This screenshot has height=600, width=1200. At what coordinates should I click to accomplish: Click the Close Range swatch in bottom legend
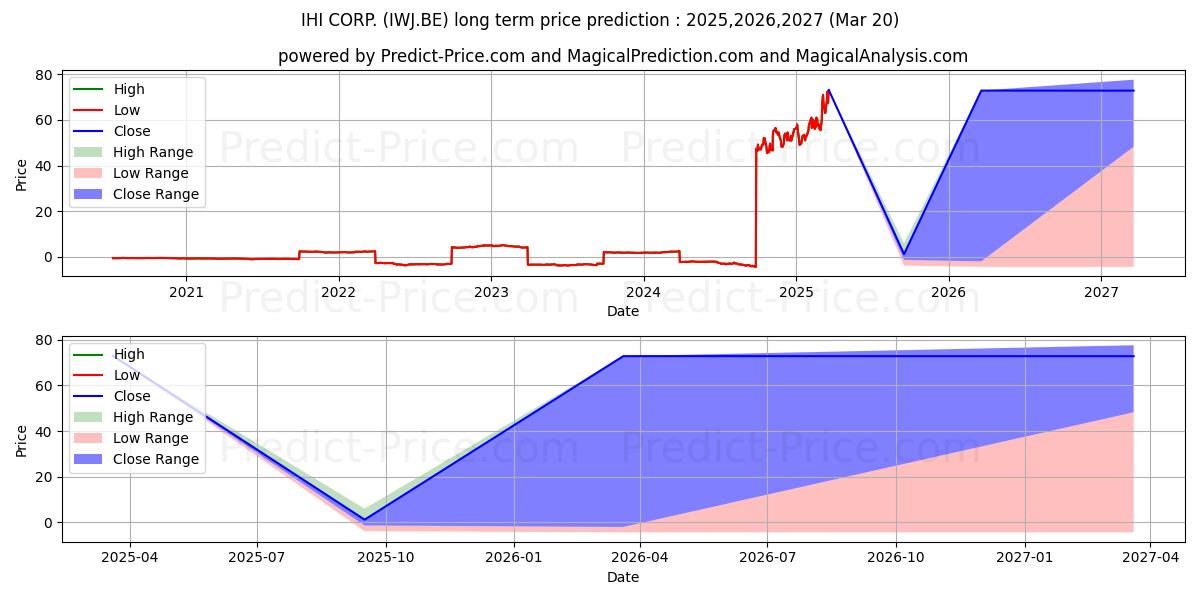pyautogui.click(x=88, y=459)
